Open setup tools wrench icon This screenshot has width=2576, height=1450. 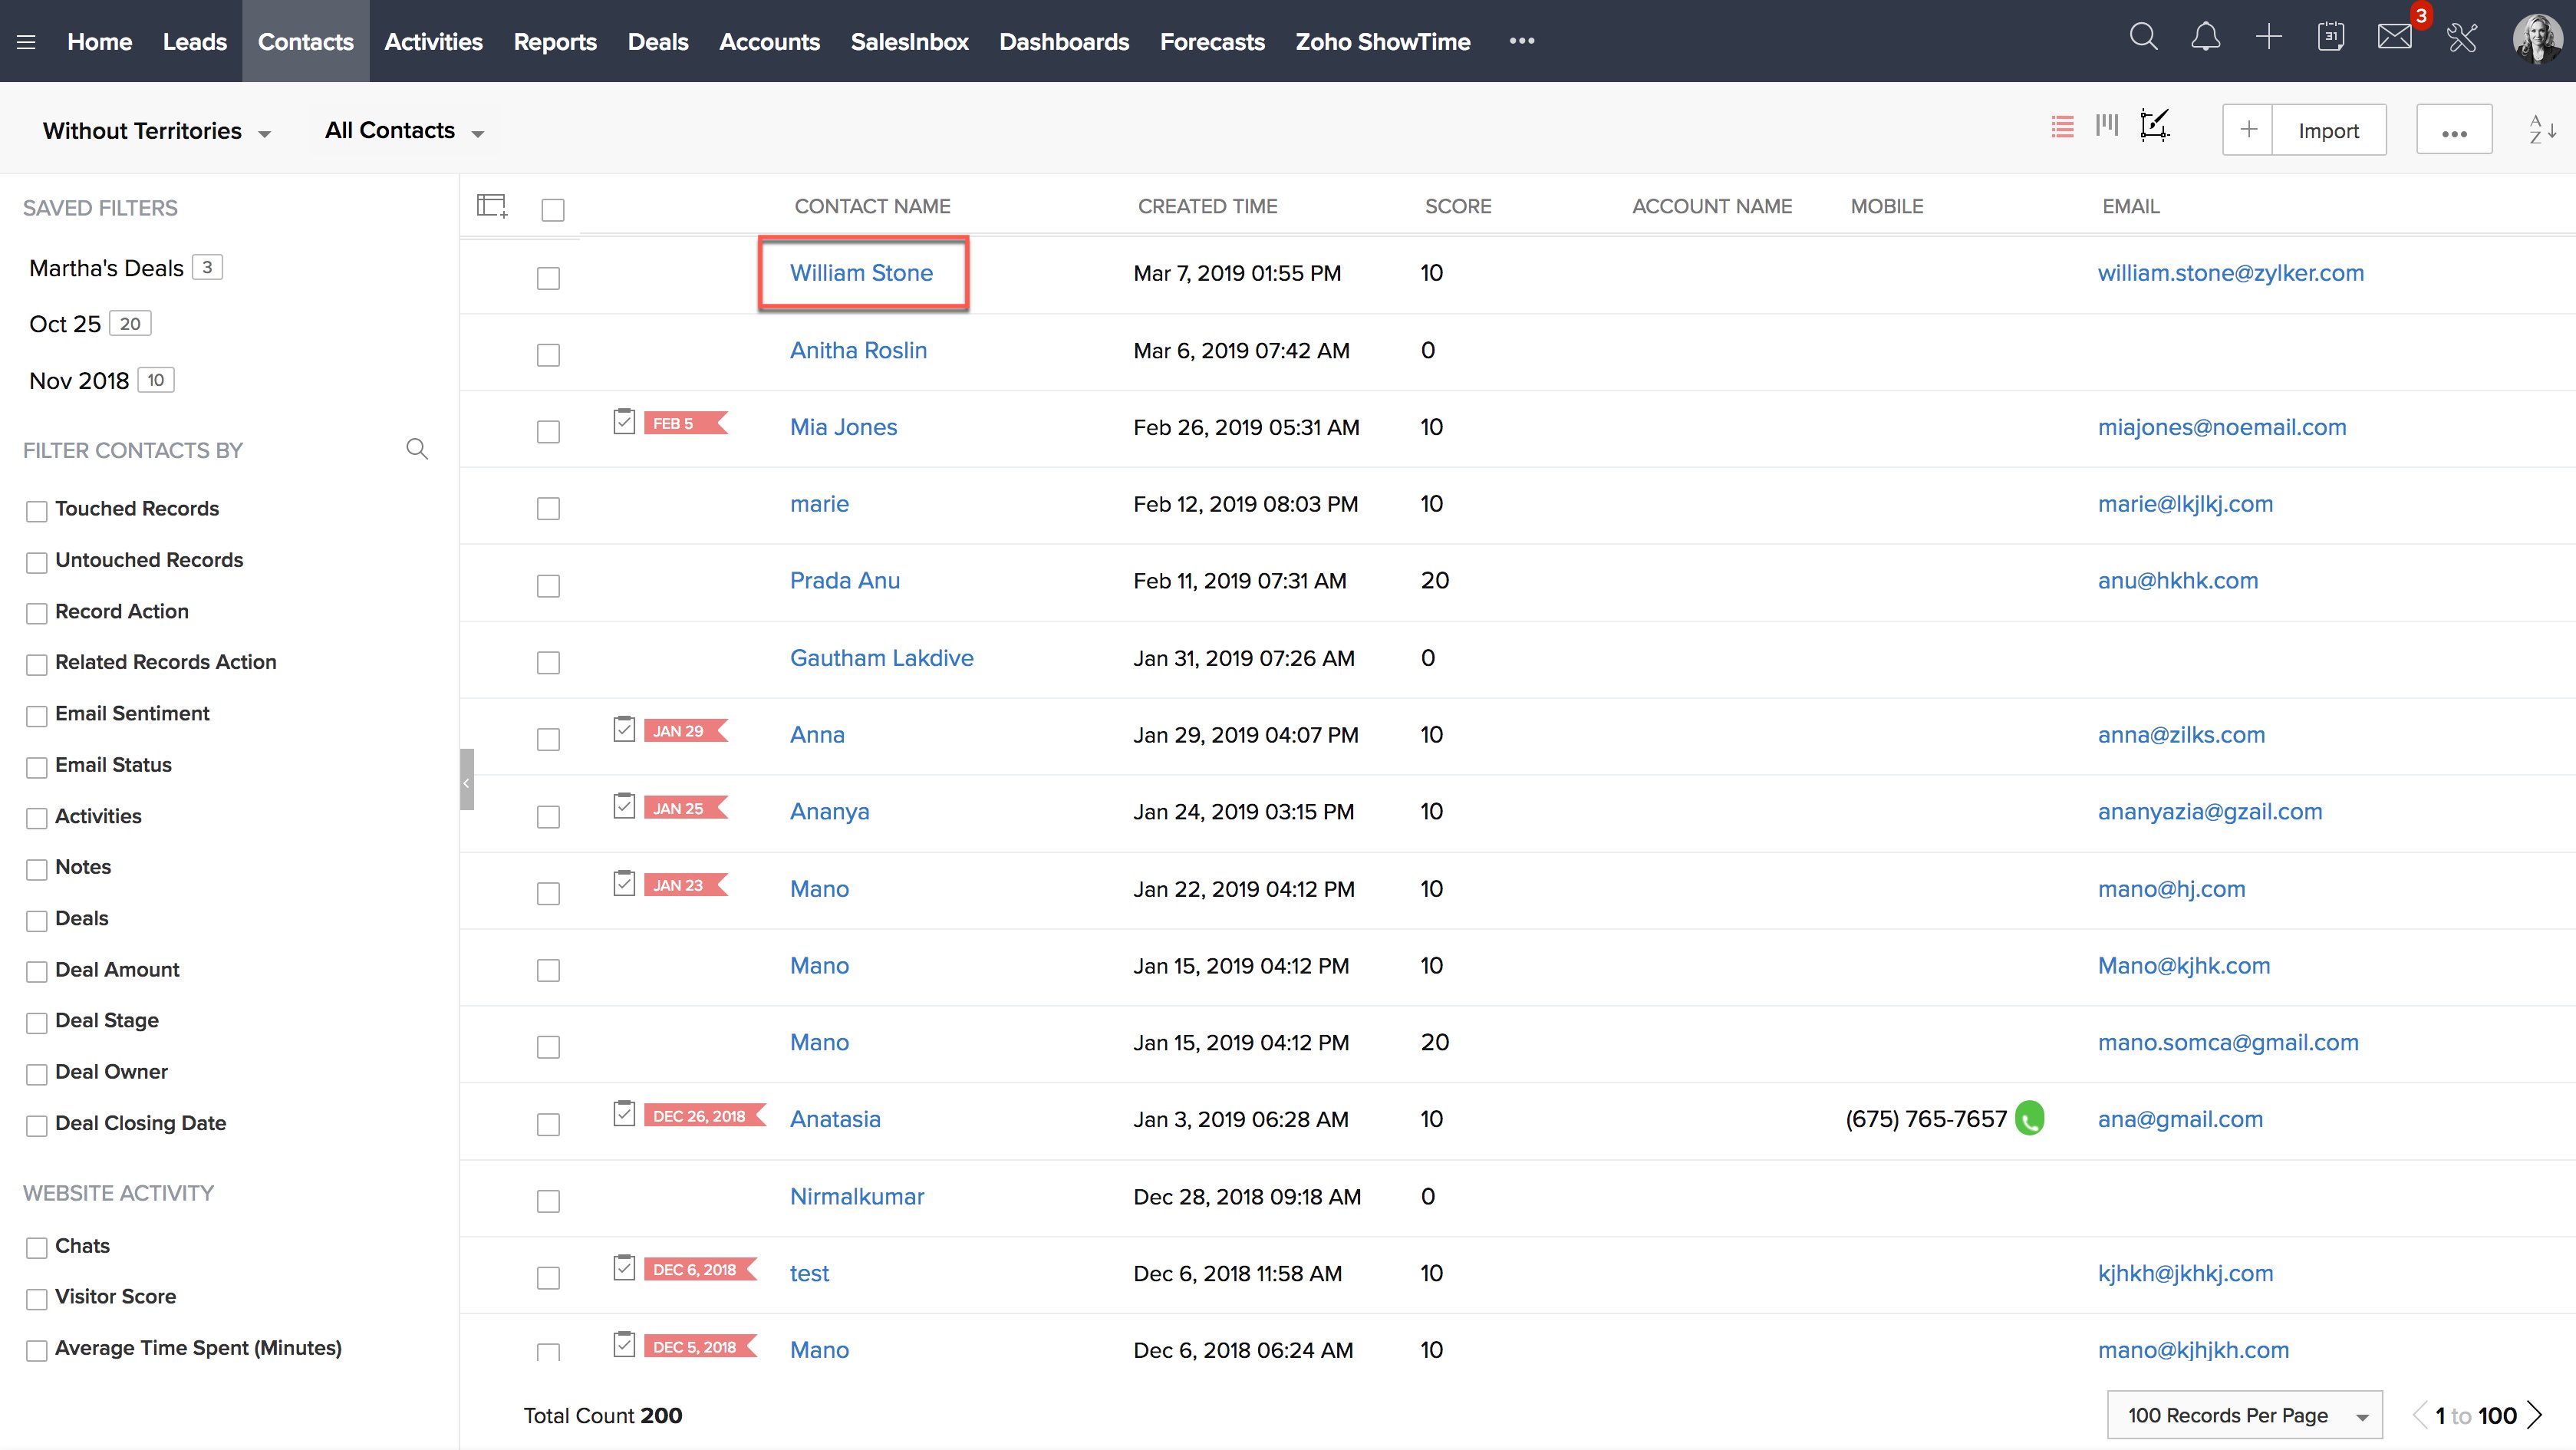(x=2461, y=39)
